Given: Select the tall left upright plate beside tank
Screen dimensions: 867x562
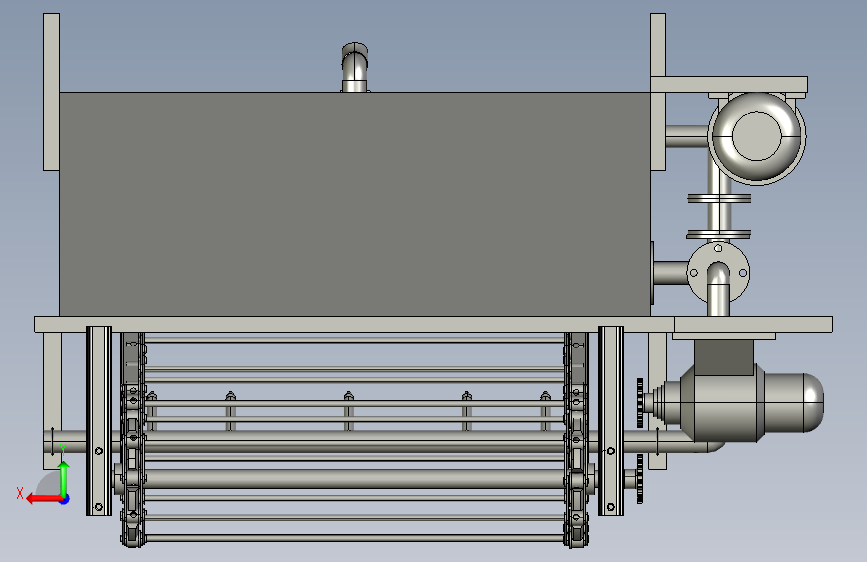Looking at the screenshot, I should [x=51, y=92].
